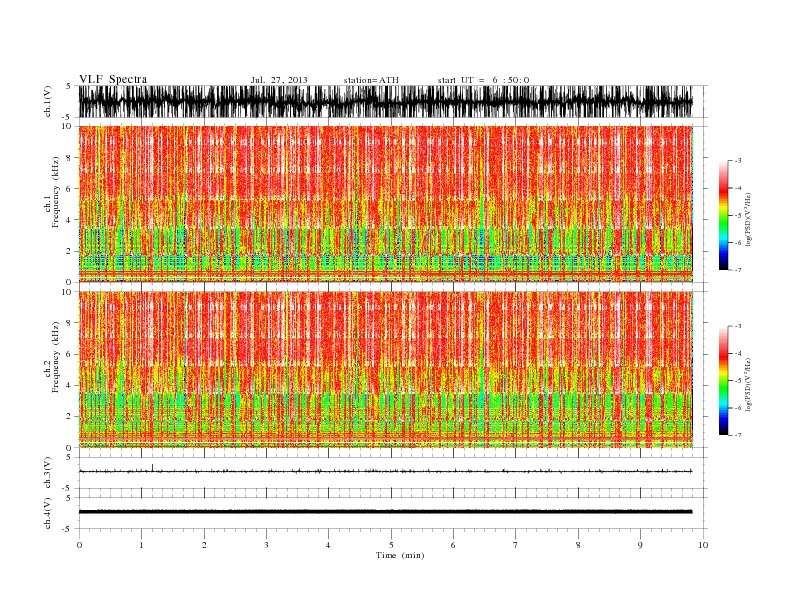The image size is (792, 612).
Task: Click the "ch.3(V)" axis label
Action: pyautogui.click(x=48, y=473)
